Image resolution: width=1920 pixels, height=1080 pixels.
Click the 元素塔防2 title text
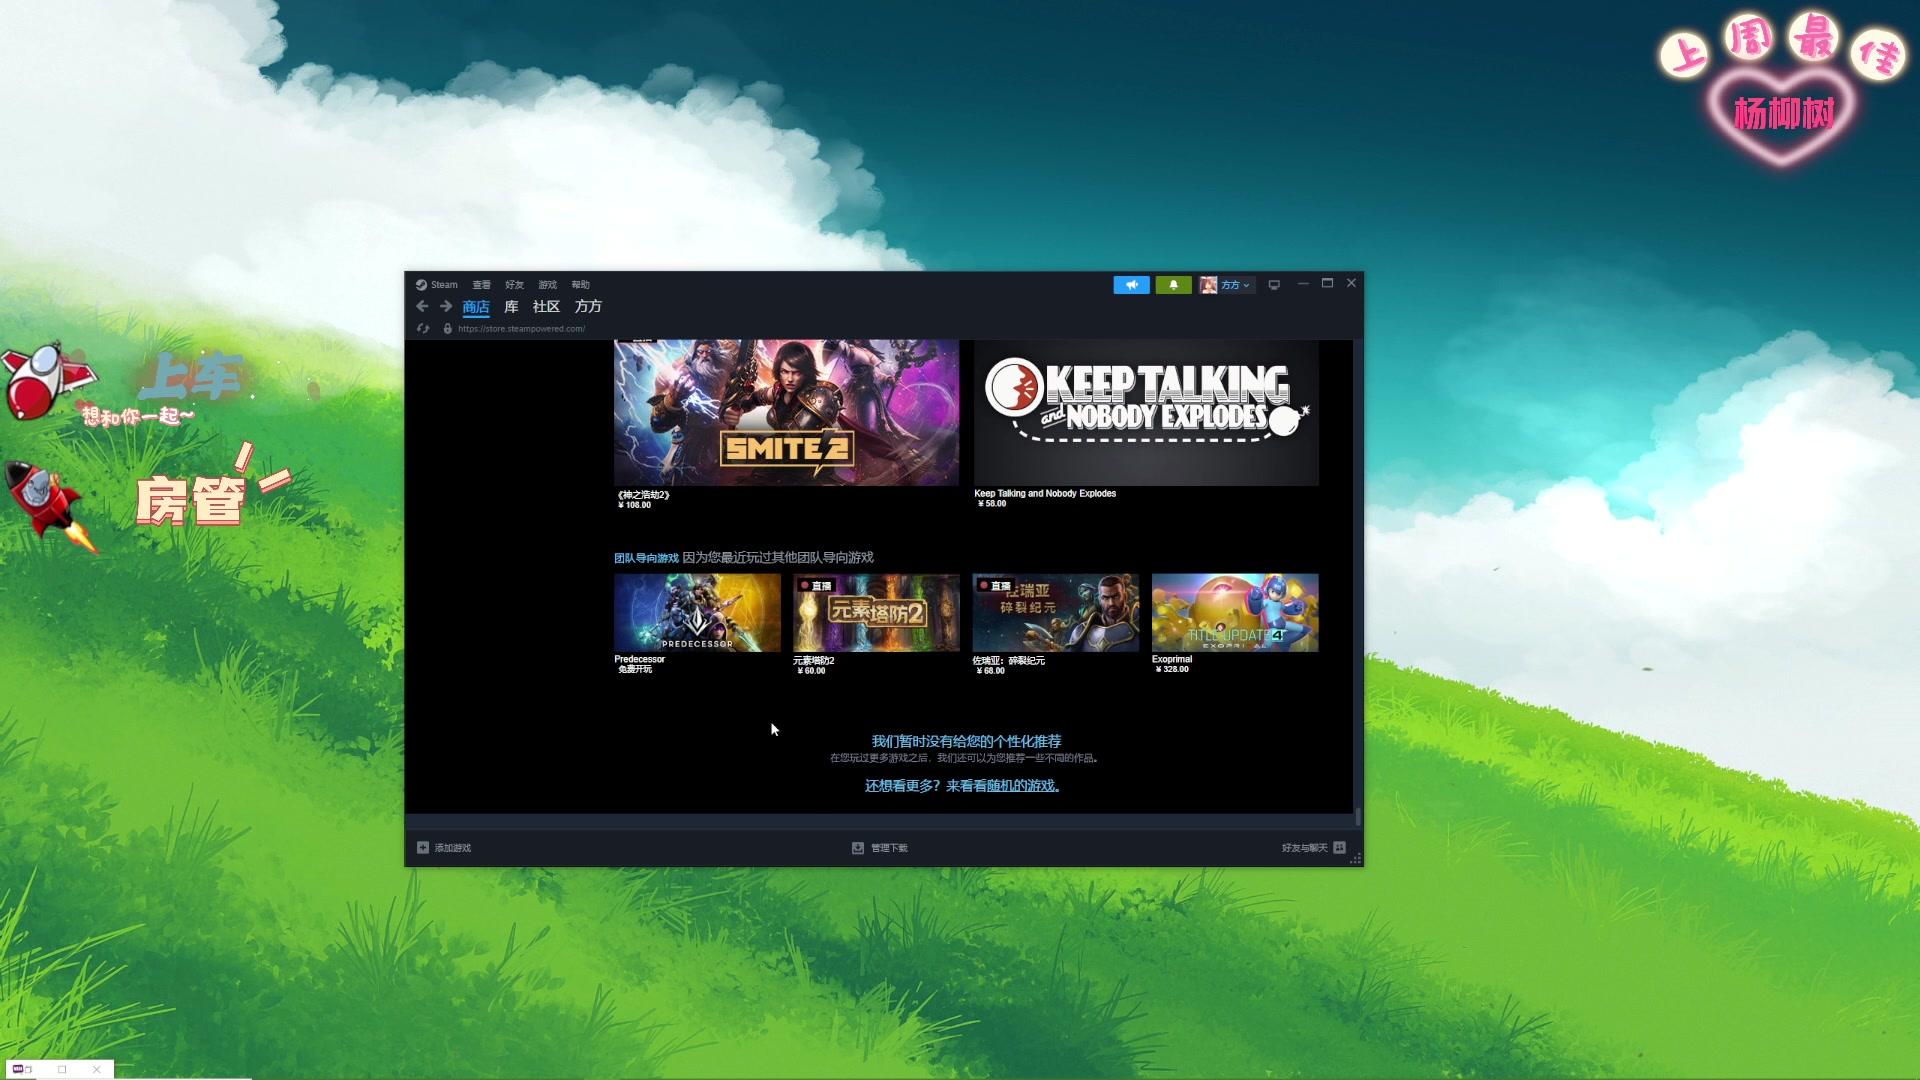(x=814, y=661)
